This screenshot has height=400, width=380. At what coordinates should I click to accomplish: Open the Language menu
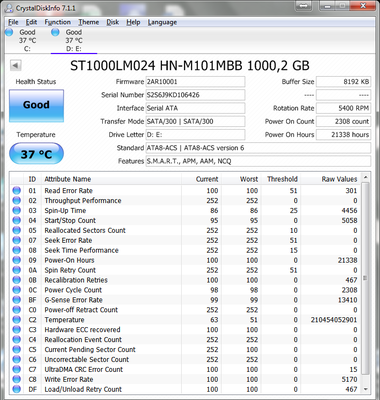coord(162,22)
